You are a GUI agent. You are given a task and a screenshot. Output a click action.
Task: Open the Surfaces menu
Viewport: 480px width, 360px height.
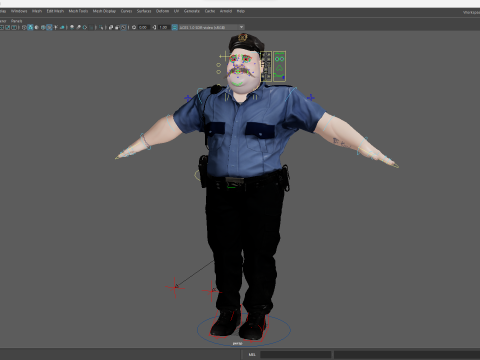[144, 11]
